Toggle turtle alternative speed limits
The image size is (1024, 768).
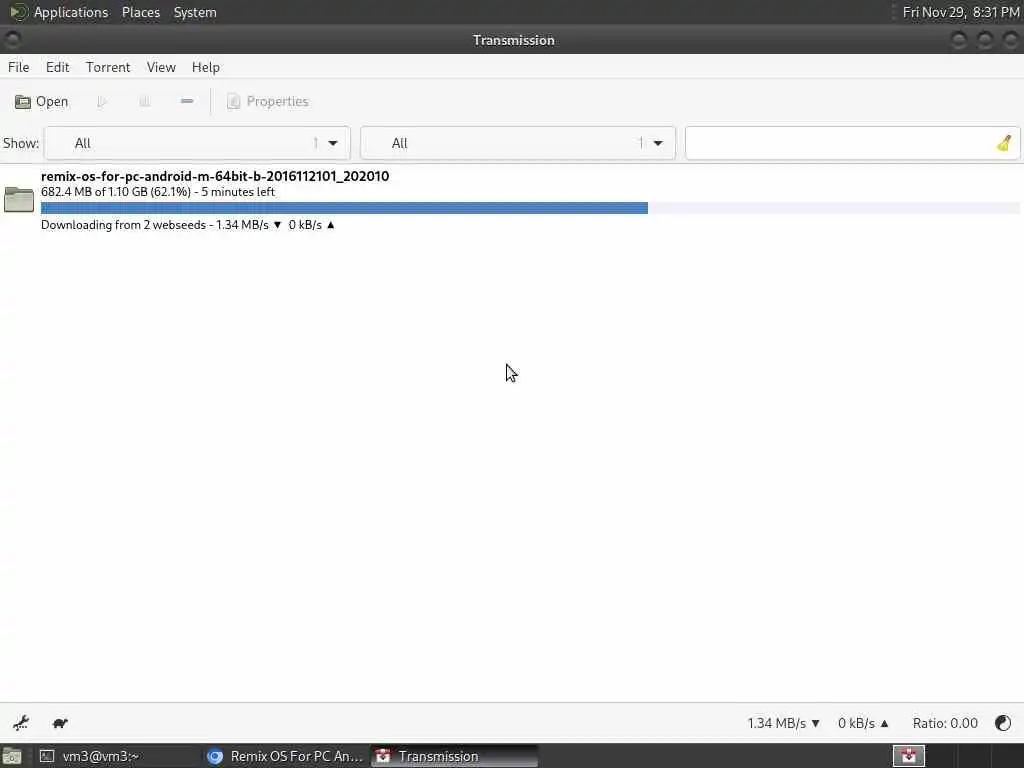(x=60, y=723)
